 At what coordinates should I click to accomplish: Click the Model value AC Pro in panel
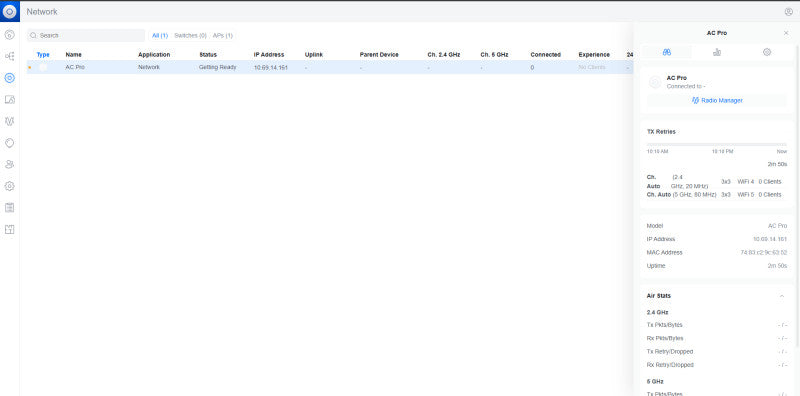(778, 226)
